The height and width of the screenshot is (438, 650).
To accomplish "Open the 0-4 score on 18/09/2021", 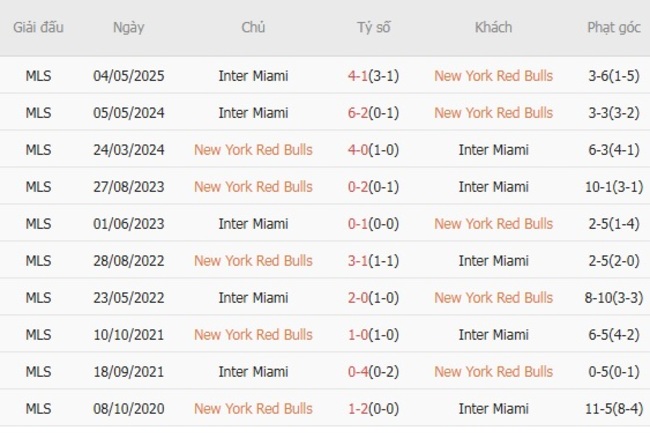I will click(x=358, y=372).
